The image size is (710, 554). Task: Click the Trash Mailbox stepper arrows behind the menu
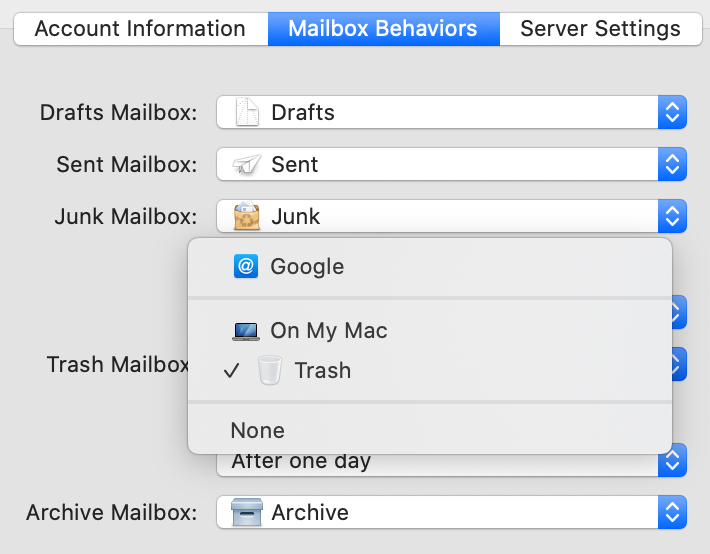(680, 364)
